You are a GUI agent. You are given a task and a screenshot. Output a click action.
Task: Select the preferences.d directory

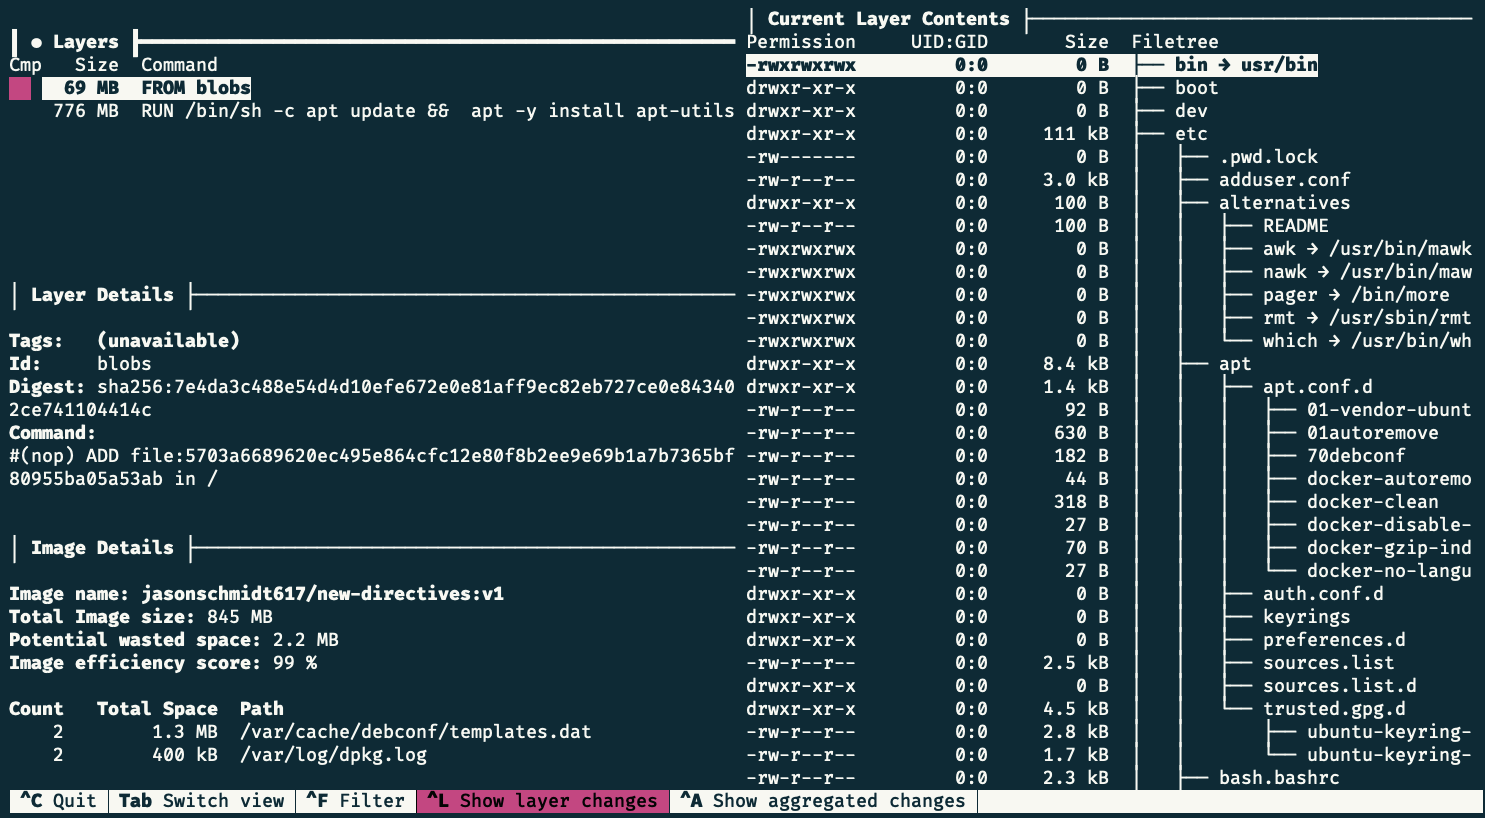tap(1334, 640)
